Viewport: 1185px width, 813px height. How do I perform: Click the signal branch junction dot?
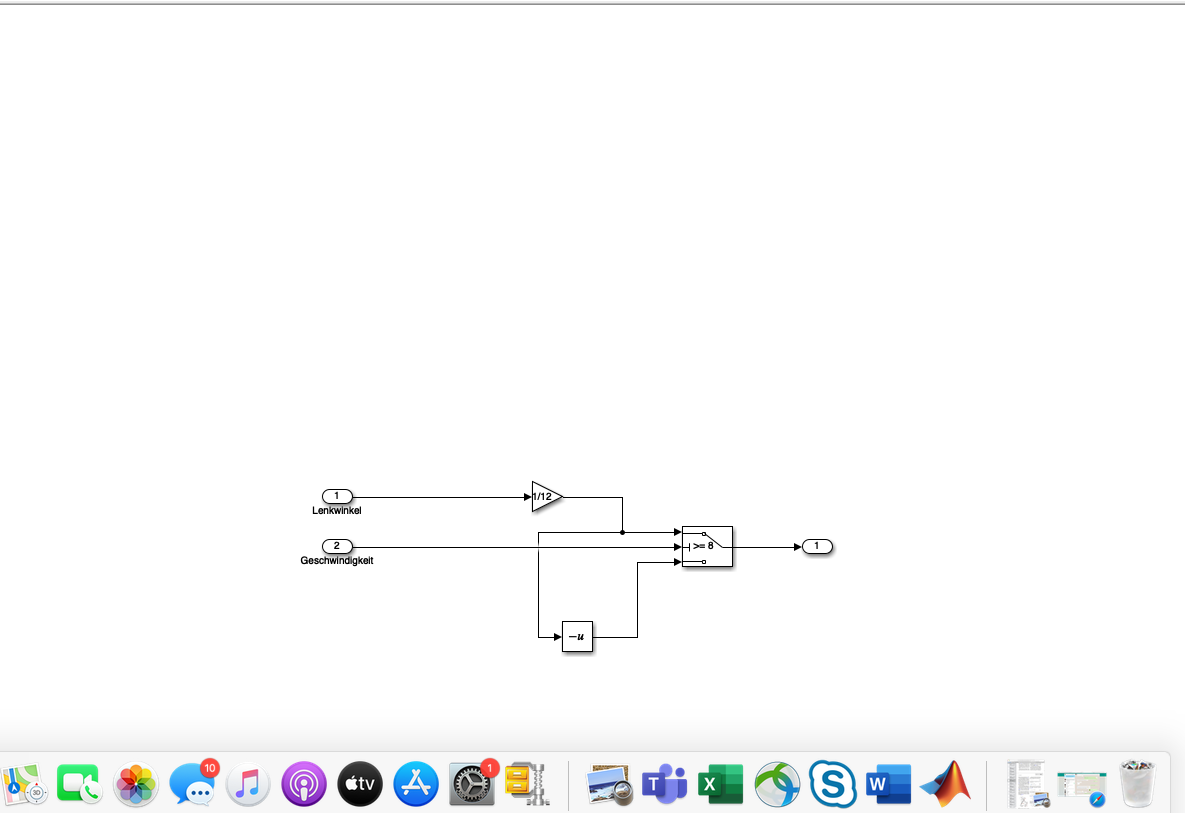point(622,533)
